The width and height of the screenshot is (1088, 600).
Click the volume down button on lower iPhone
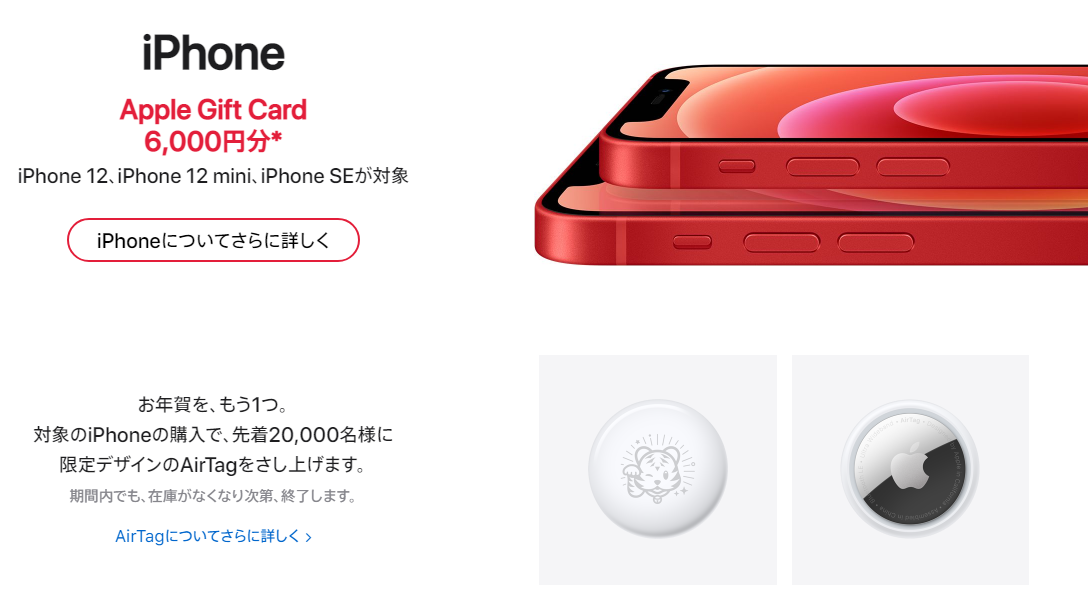[x=876, y=242]
